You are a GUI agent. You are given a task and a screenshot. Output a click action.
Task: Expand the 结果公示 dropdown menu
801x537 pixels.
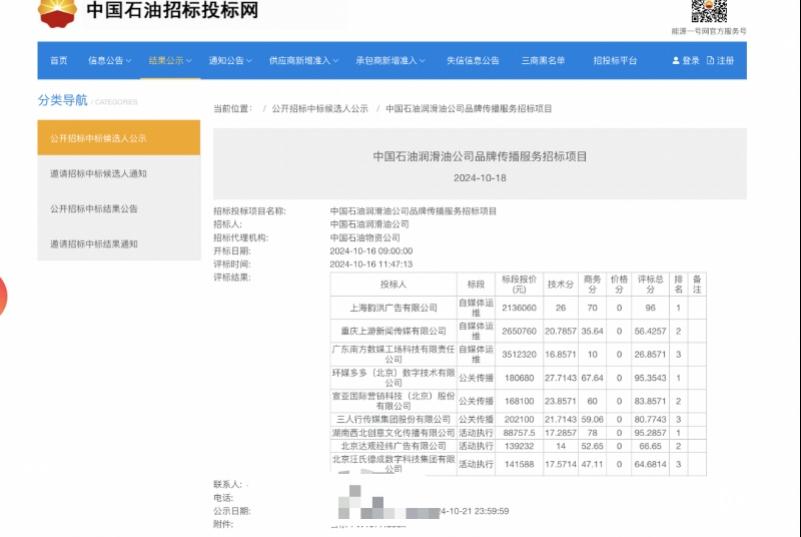coord(170,61)
